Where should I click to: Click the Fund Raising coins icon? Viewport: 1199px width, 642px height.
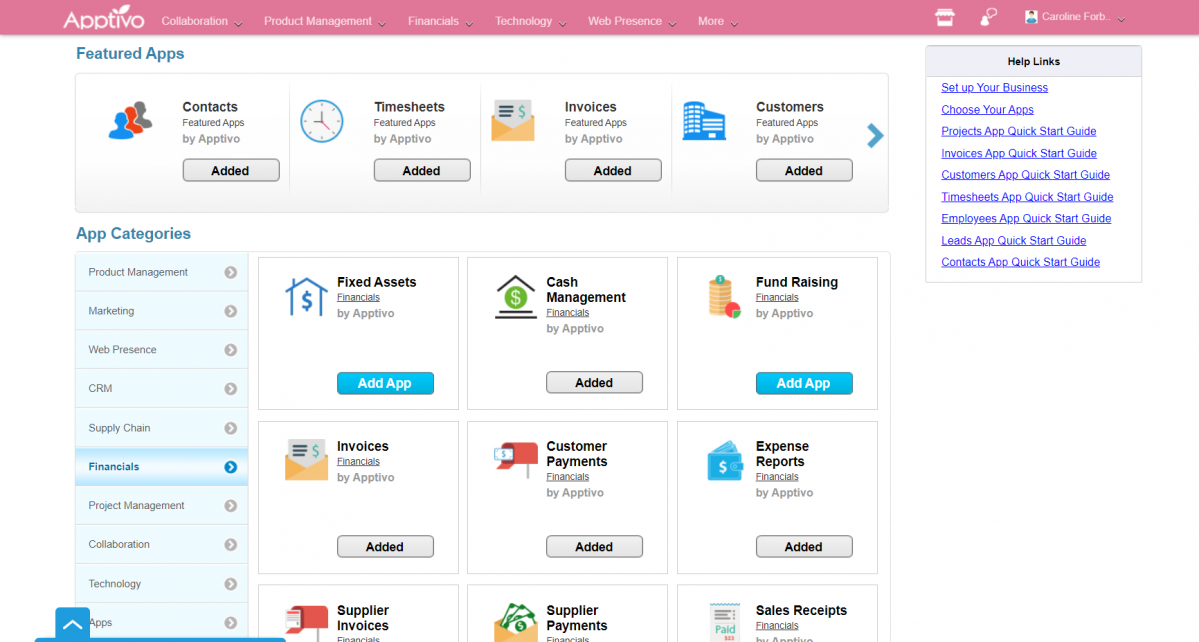point(724,297)
